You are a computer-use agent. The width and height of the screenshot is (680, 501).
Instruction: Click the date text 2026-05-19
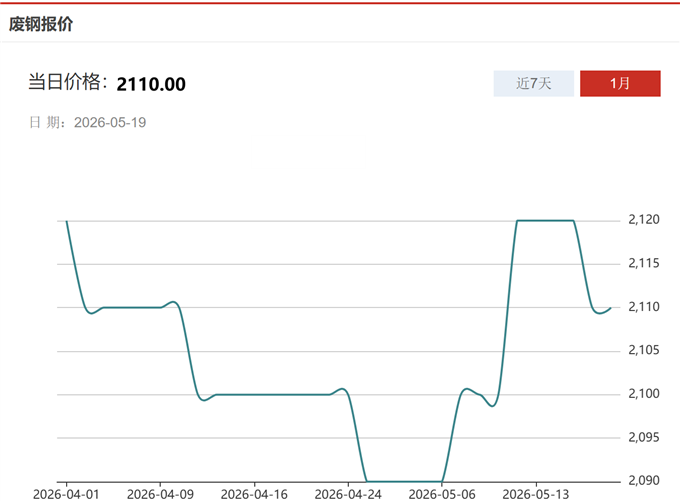tap(110, 122)
